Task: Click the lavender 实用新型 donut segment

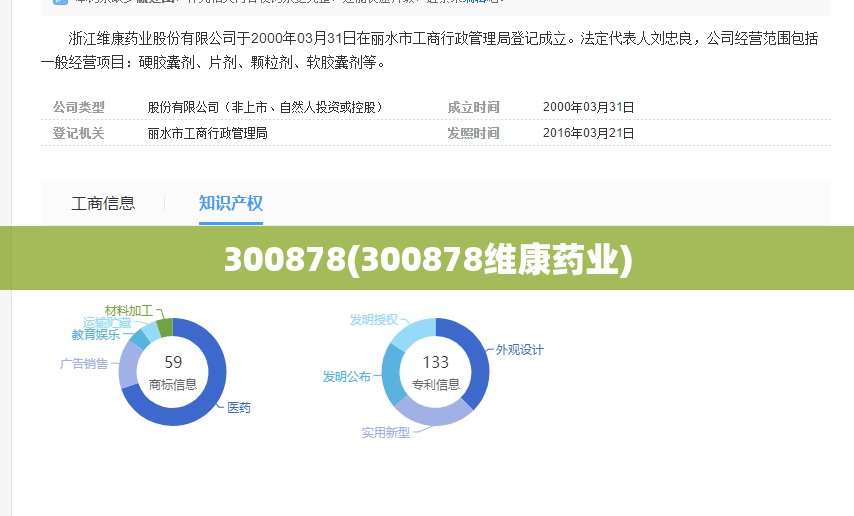Action: click(x=434, y=415)
